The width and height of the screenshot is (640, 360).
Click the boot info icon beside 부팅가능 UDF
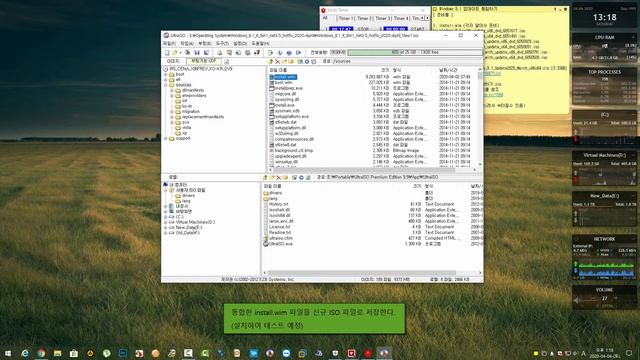(x=227, y=61)
